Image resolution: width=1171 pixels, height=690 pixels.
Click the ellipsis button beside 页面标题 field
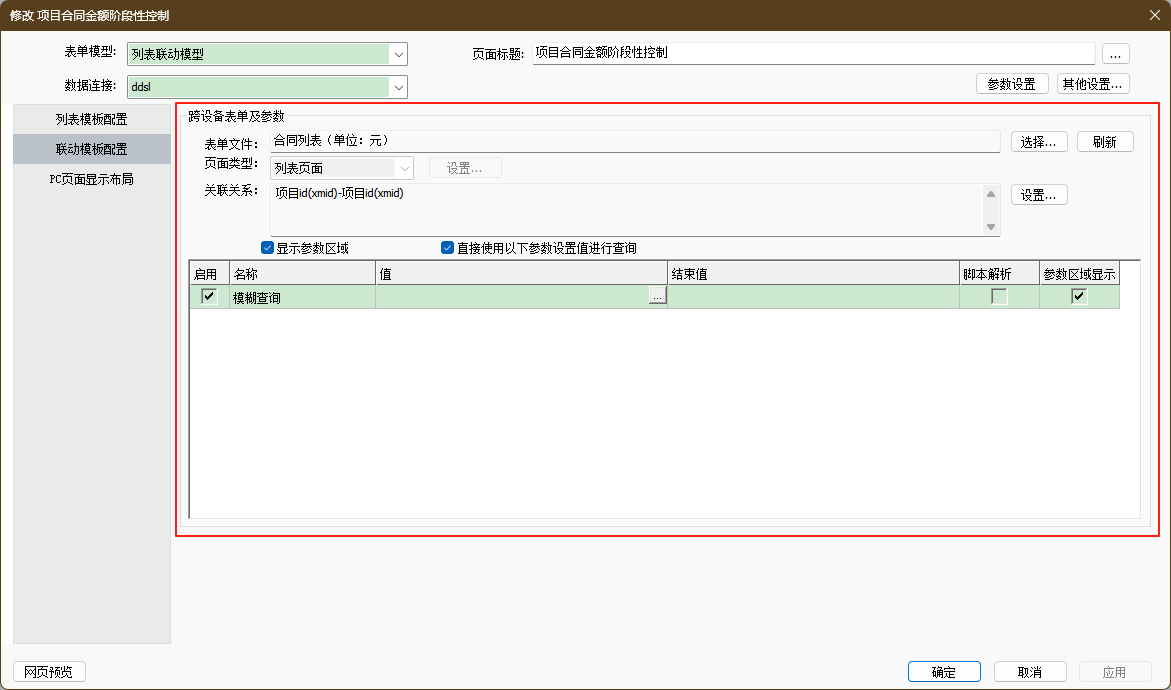(x=1115, y=54)
